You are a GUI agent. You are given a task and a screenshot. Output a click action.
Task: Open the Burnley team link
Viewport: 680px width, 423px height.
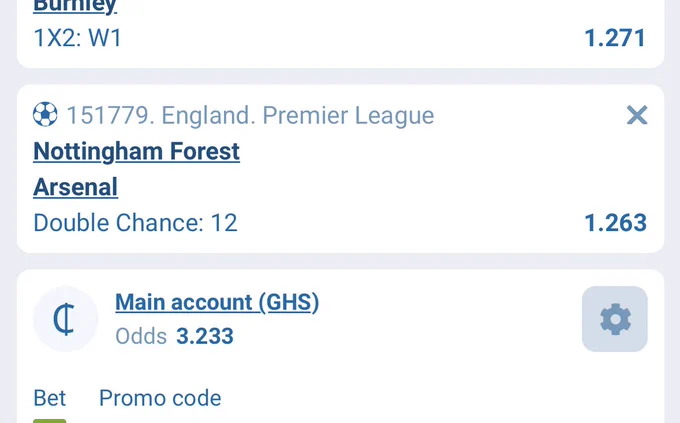coord(75,6)
